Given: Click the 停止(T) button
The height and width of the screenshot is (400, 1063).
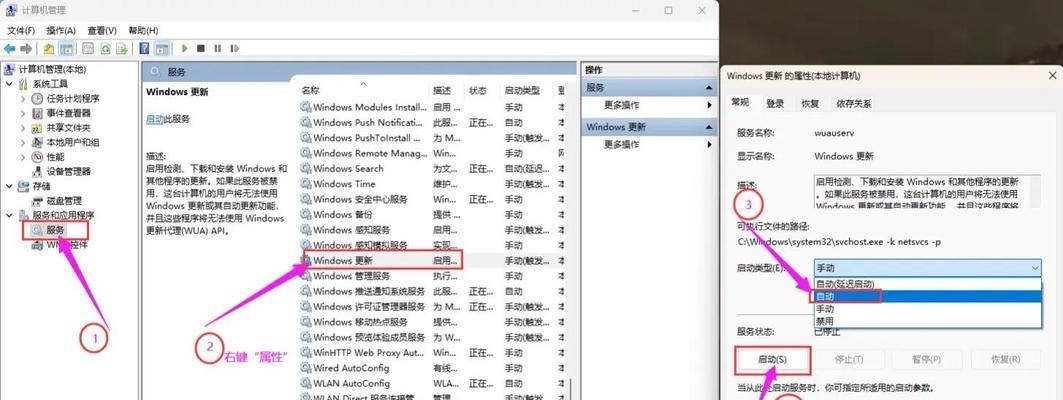Looking at the screenshot, I should tap(848, 359).
